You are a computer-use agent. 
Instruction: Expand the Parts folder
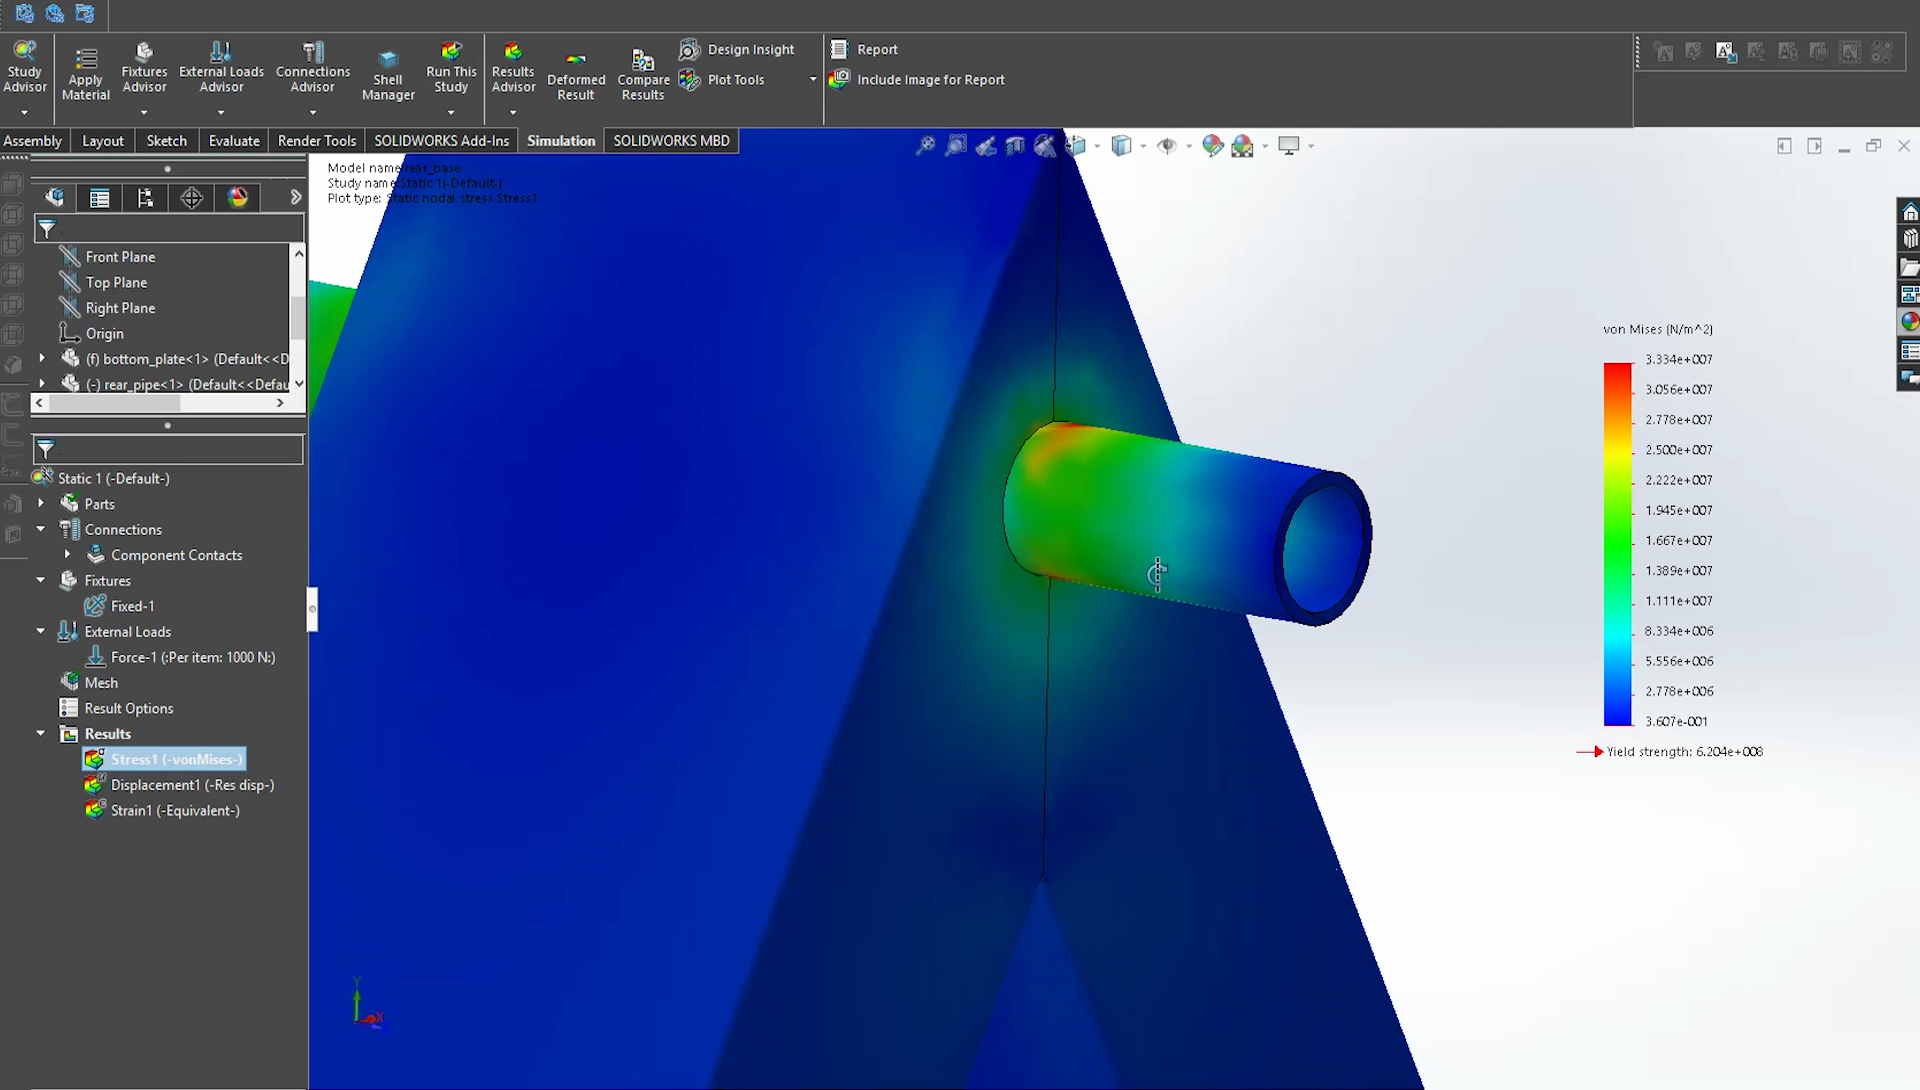coord(41,504)
